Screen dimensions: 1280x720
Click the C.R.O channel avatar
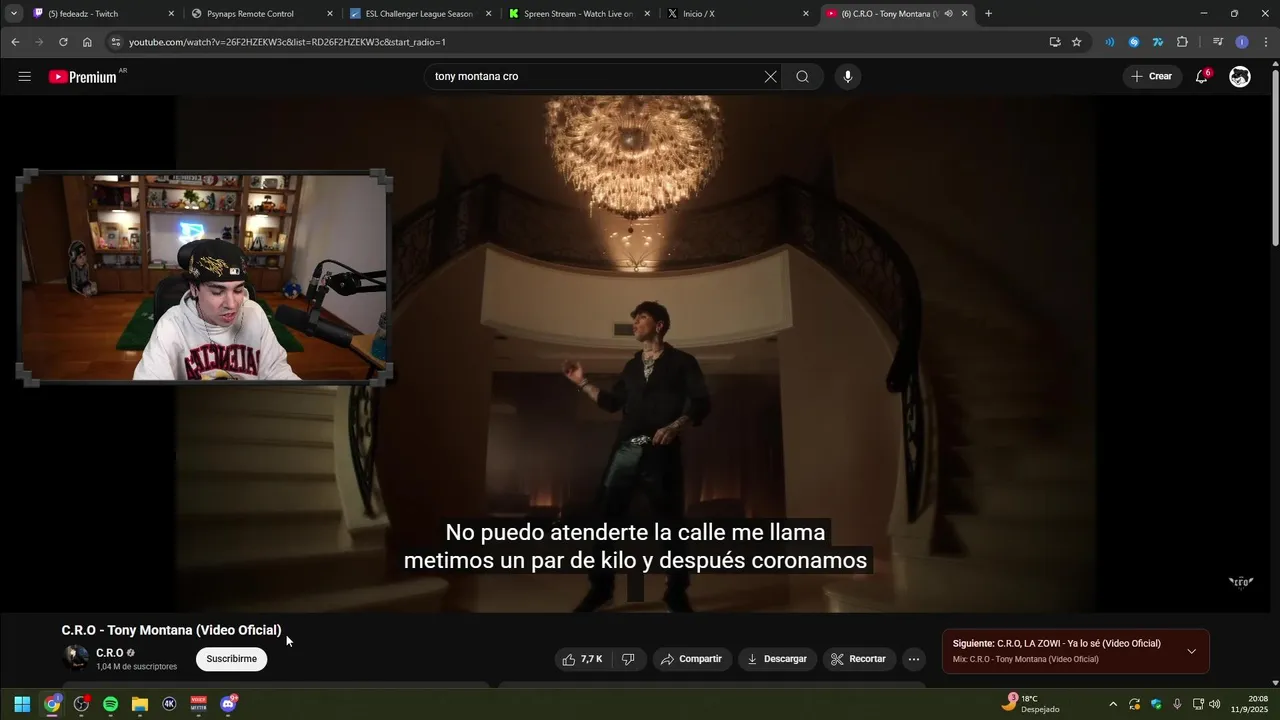pyautogui.click(x=75, y=658)
